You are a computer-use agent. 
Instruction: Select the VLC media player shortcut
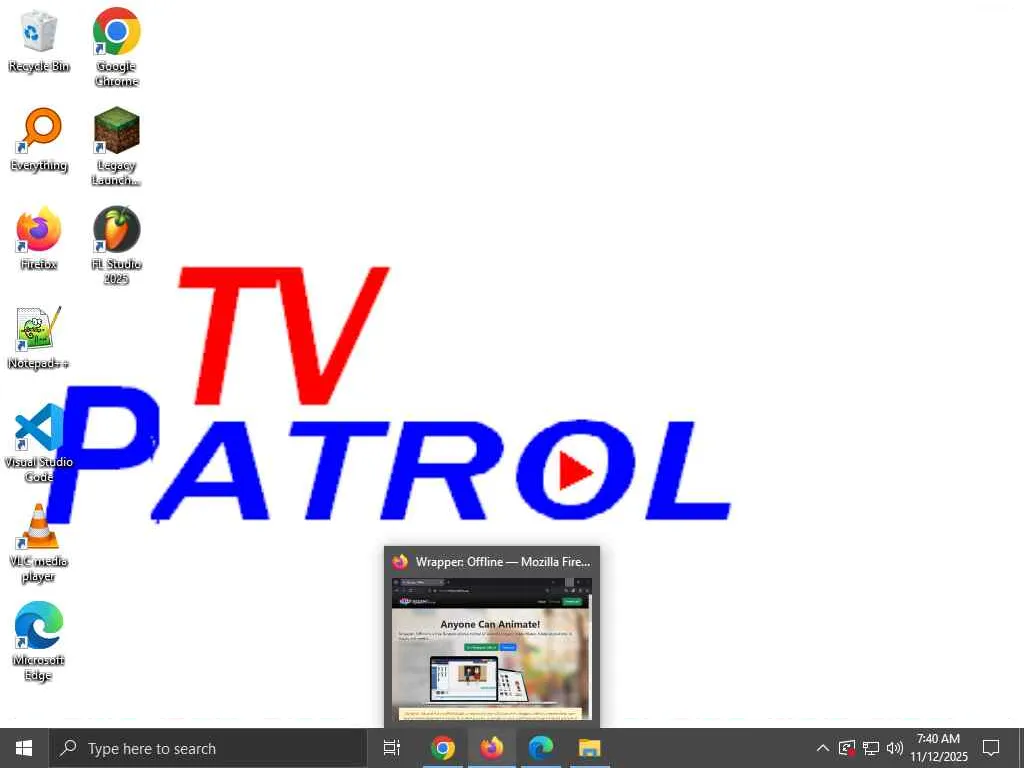[39, 543]
